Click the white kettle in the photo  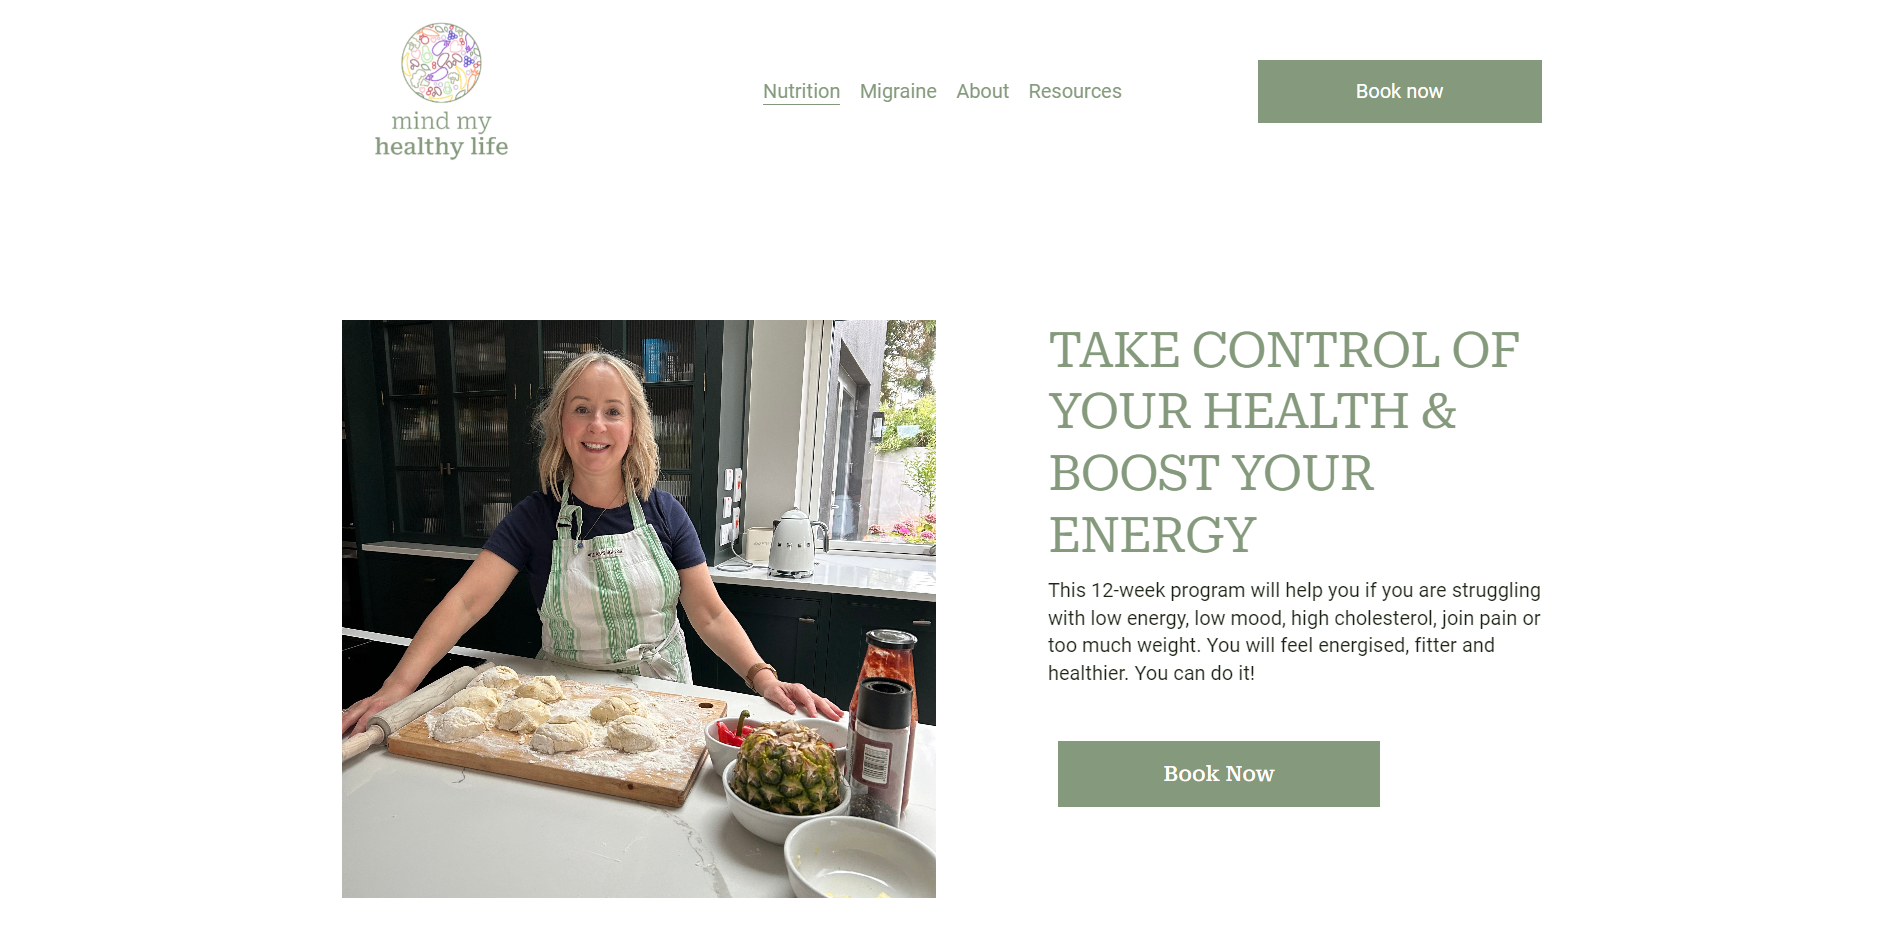coord(795,543)
